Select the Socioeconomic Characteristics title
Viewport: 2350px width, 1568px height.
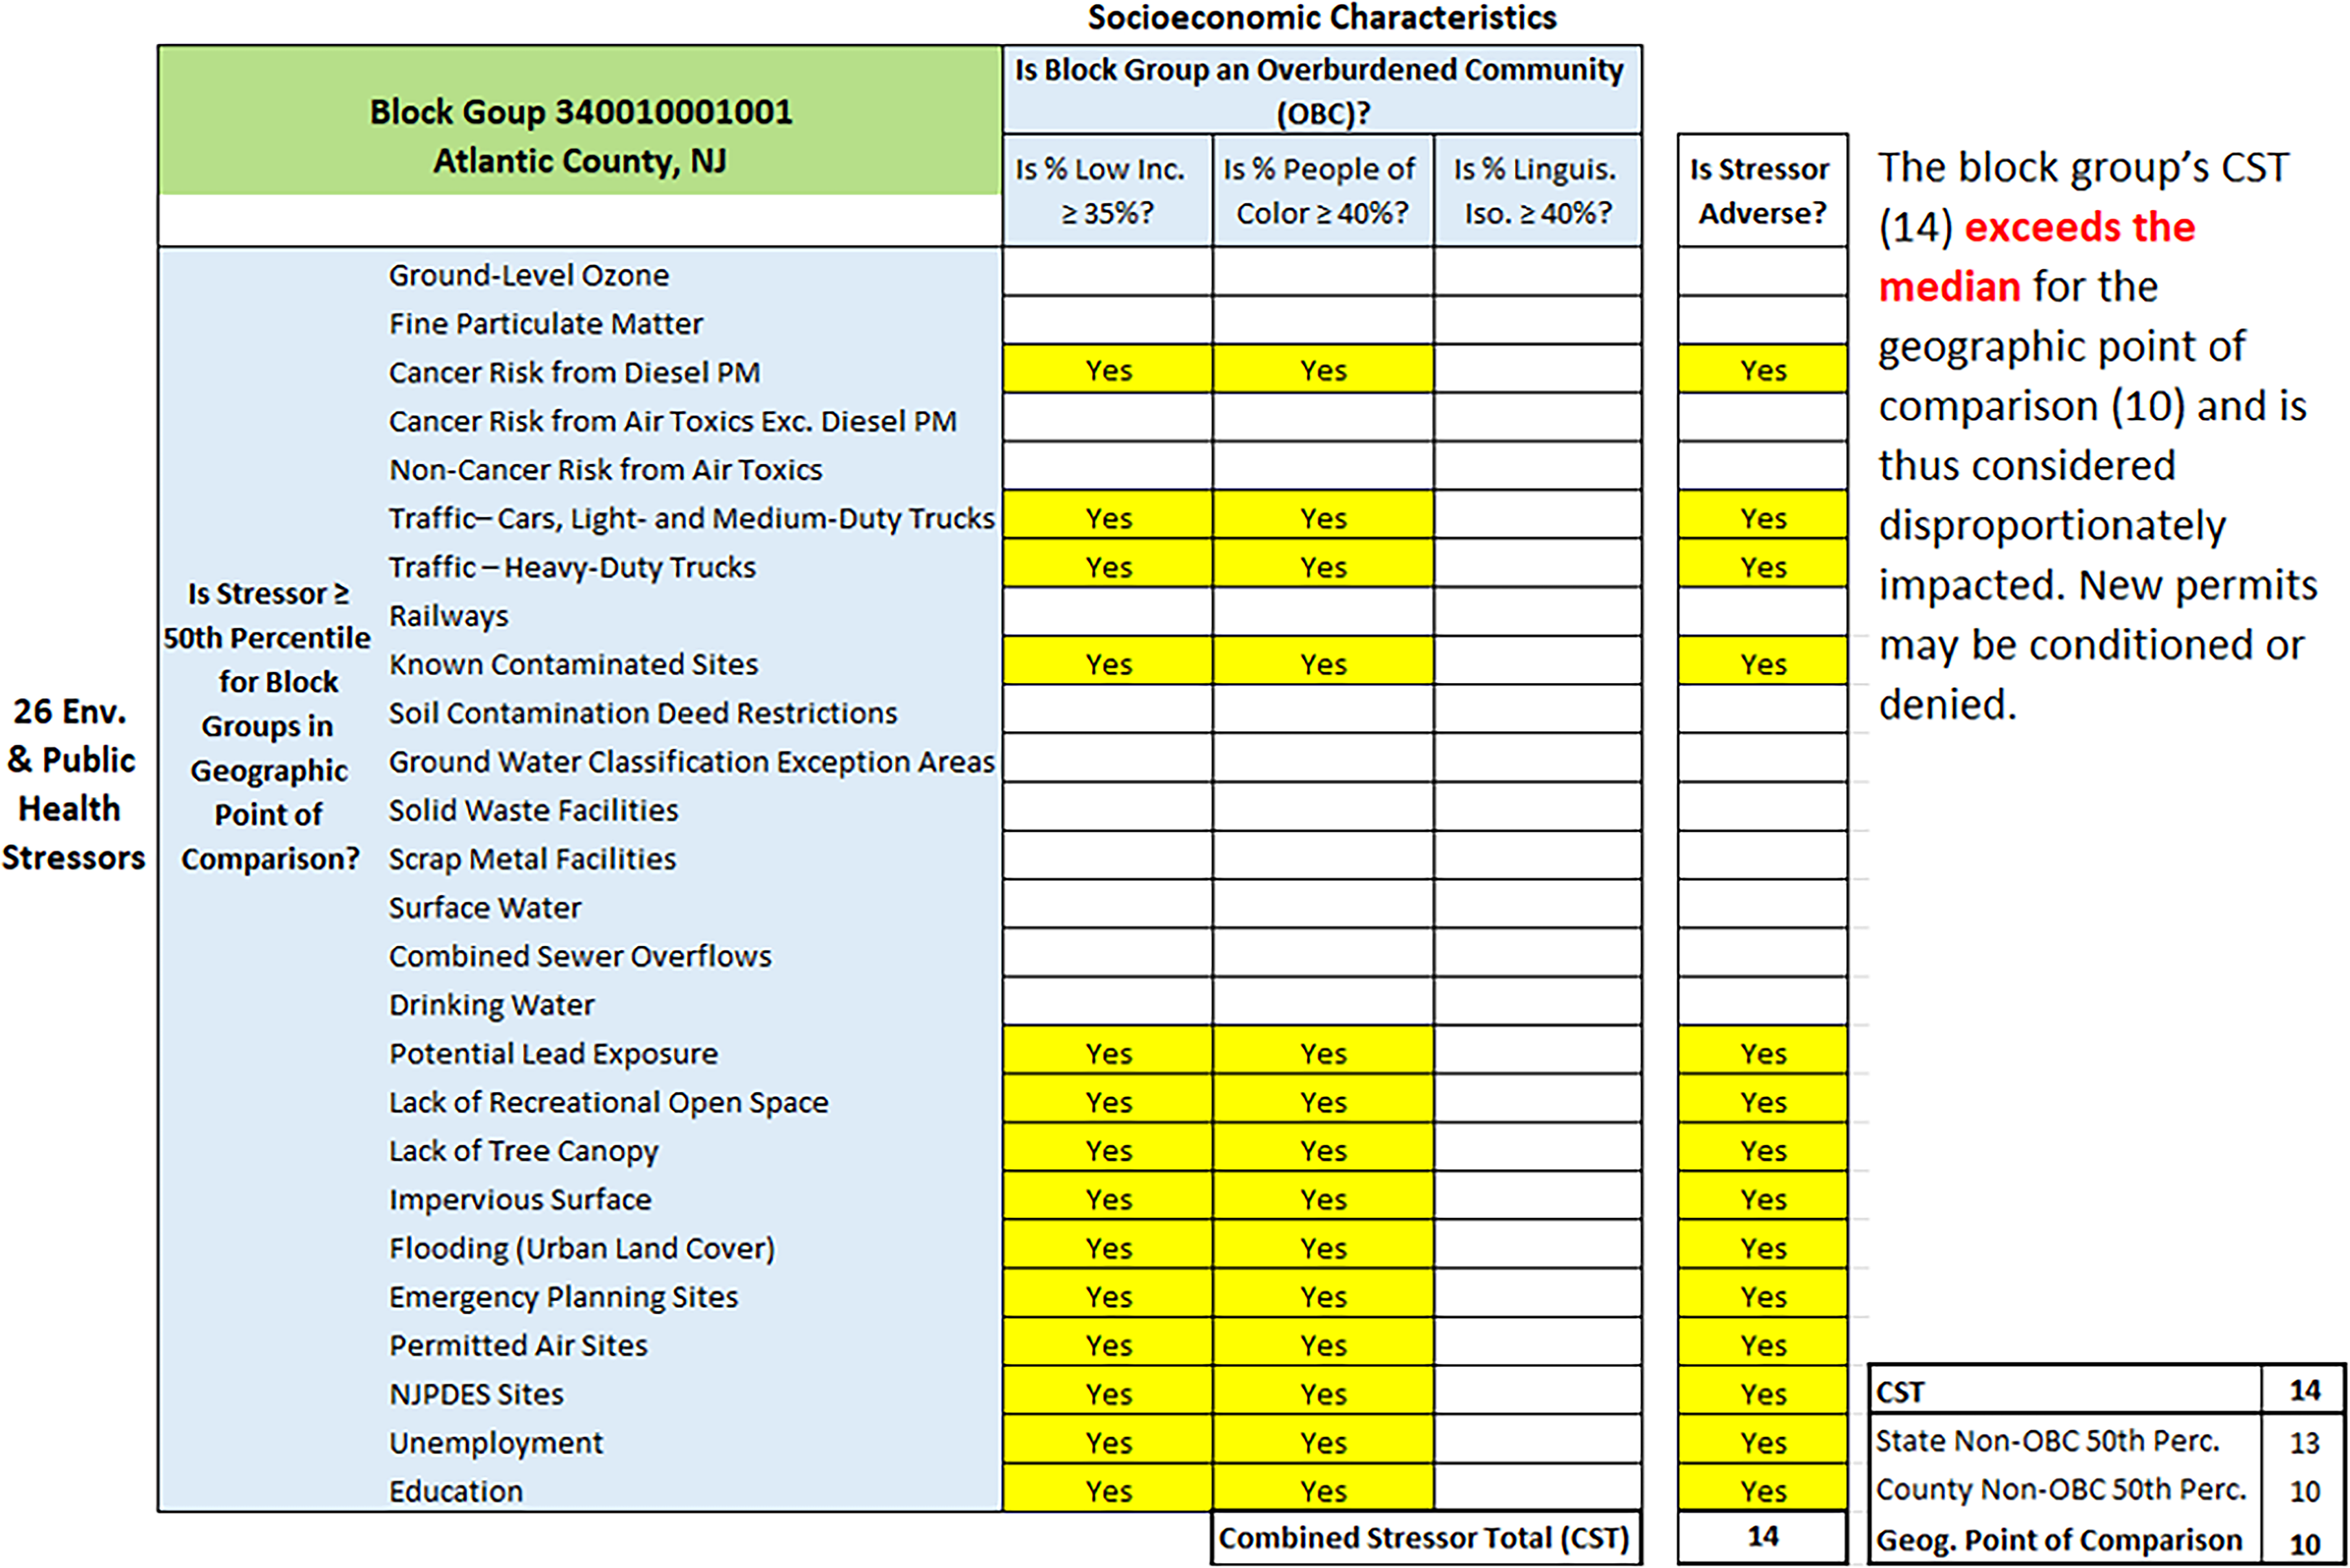tap(1322, 18)
